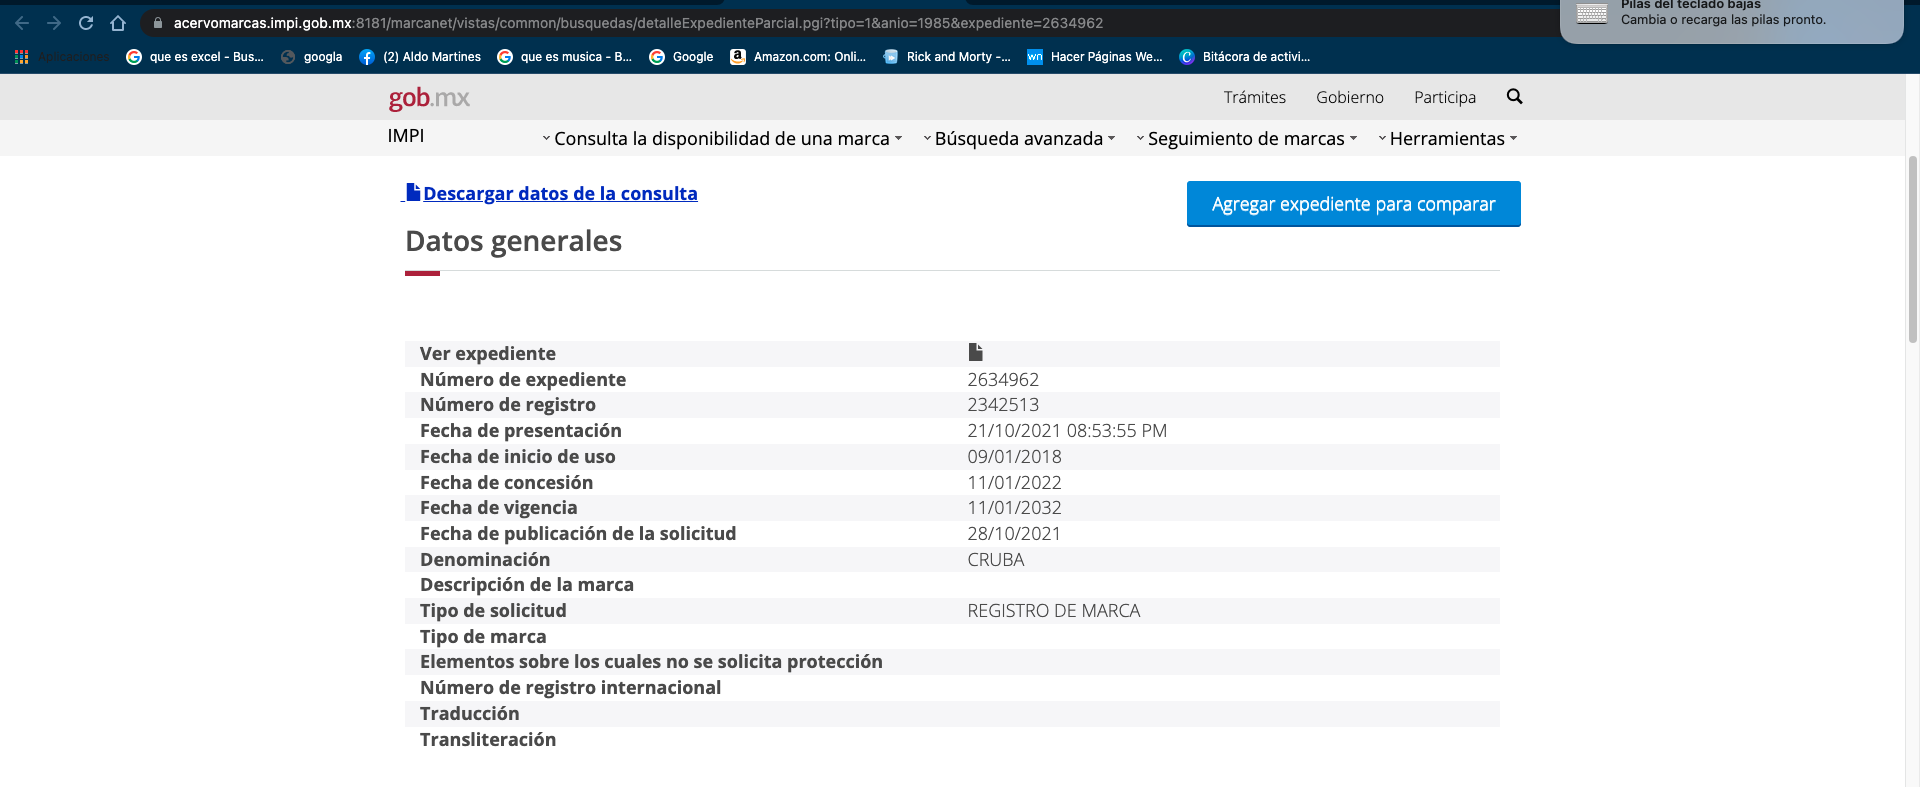This screenshot has height=787, width=1920.
Task: Click Agregar expediente para comparar button
Action: tap(1353, 204)
